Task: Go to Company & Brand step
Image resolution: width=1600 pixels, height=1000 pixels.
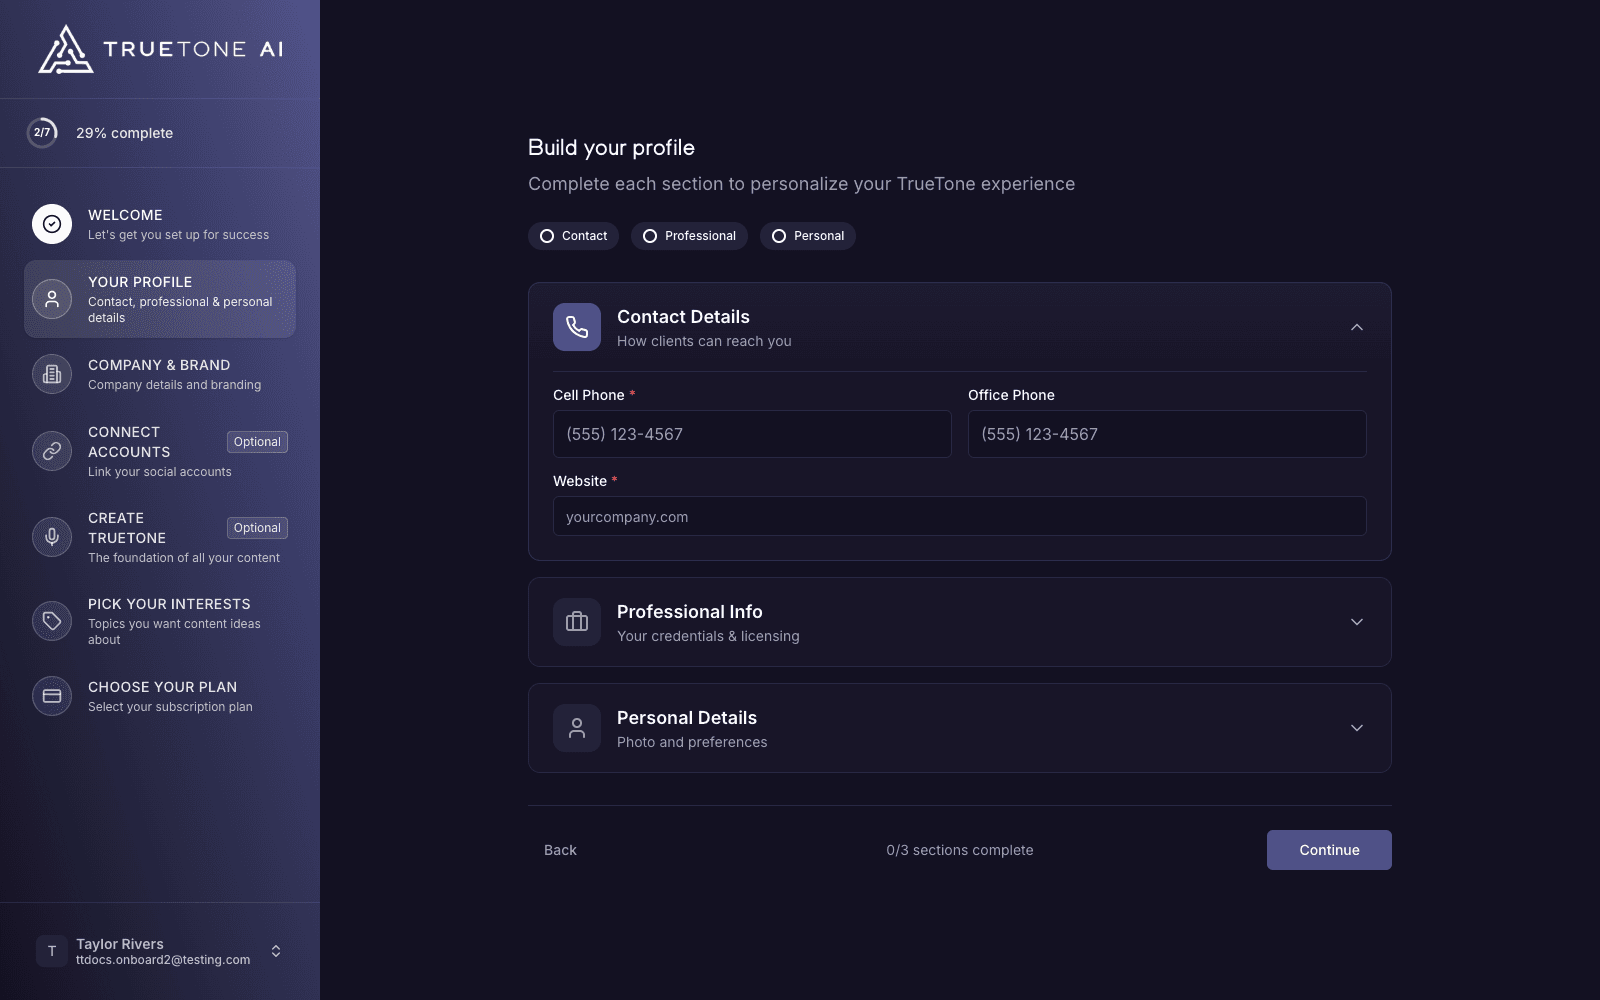Action: tap(160, 374)
